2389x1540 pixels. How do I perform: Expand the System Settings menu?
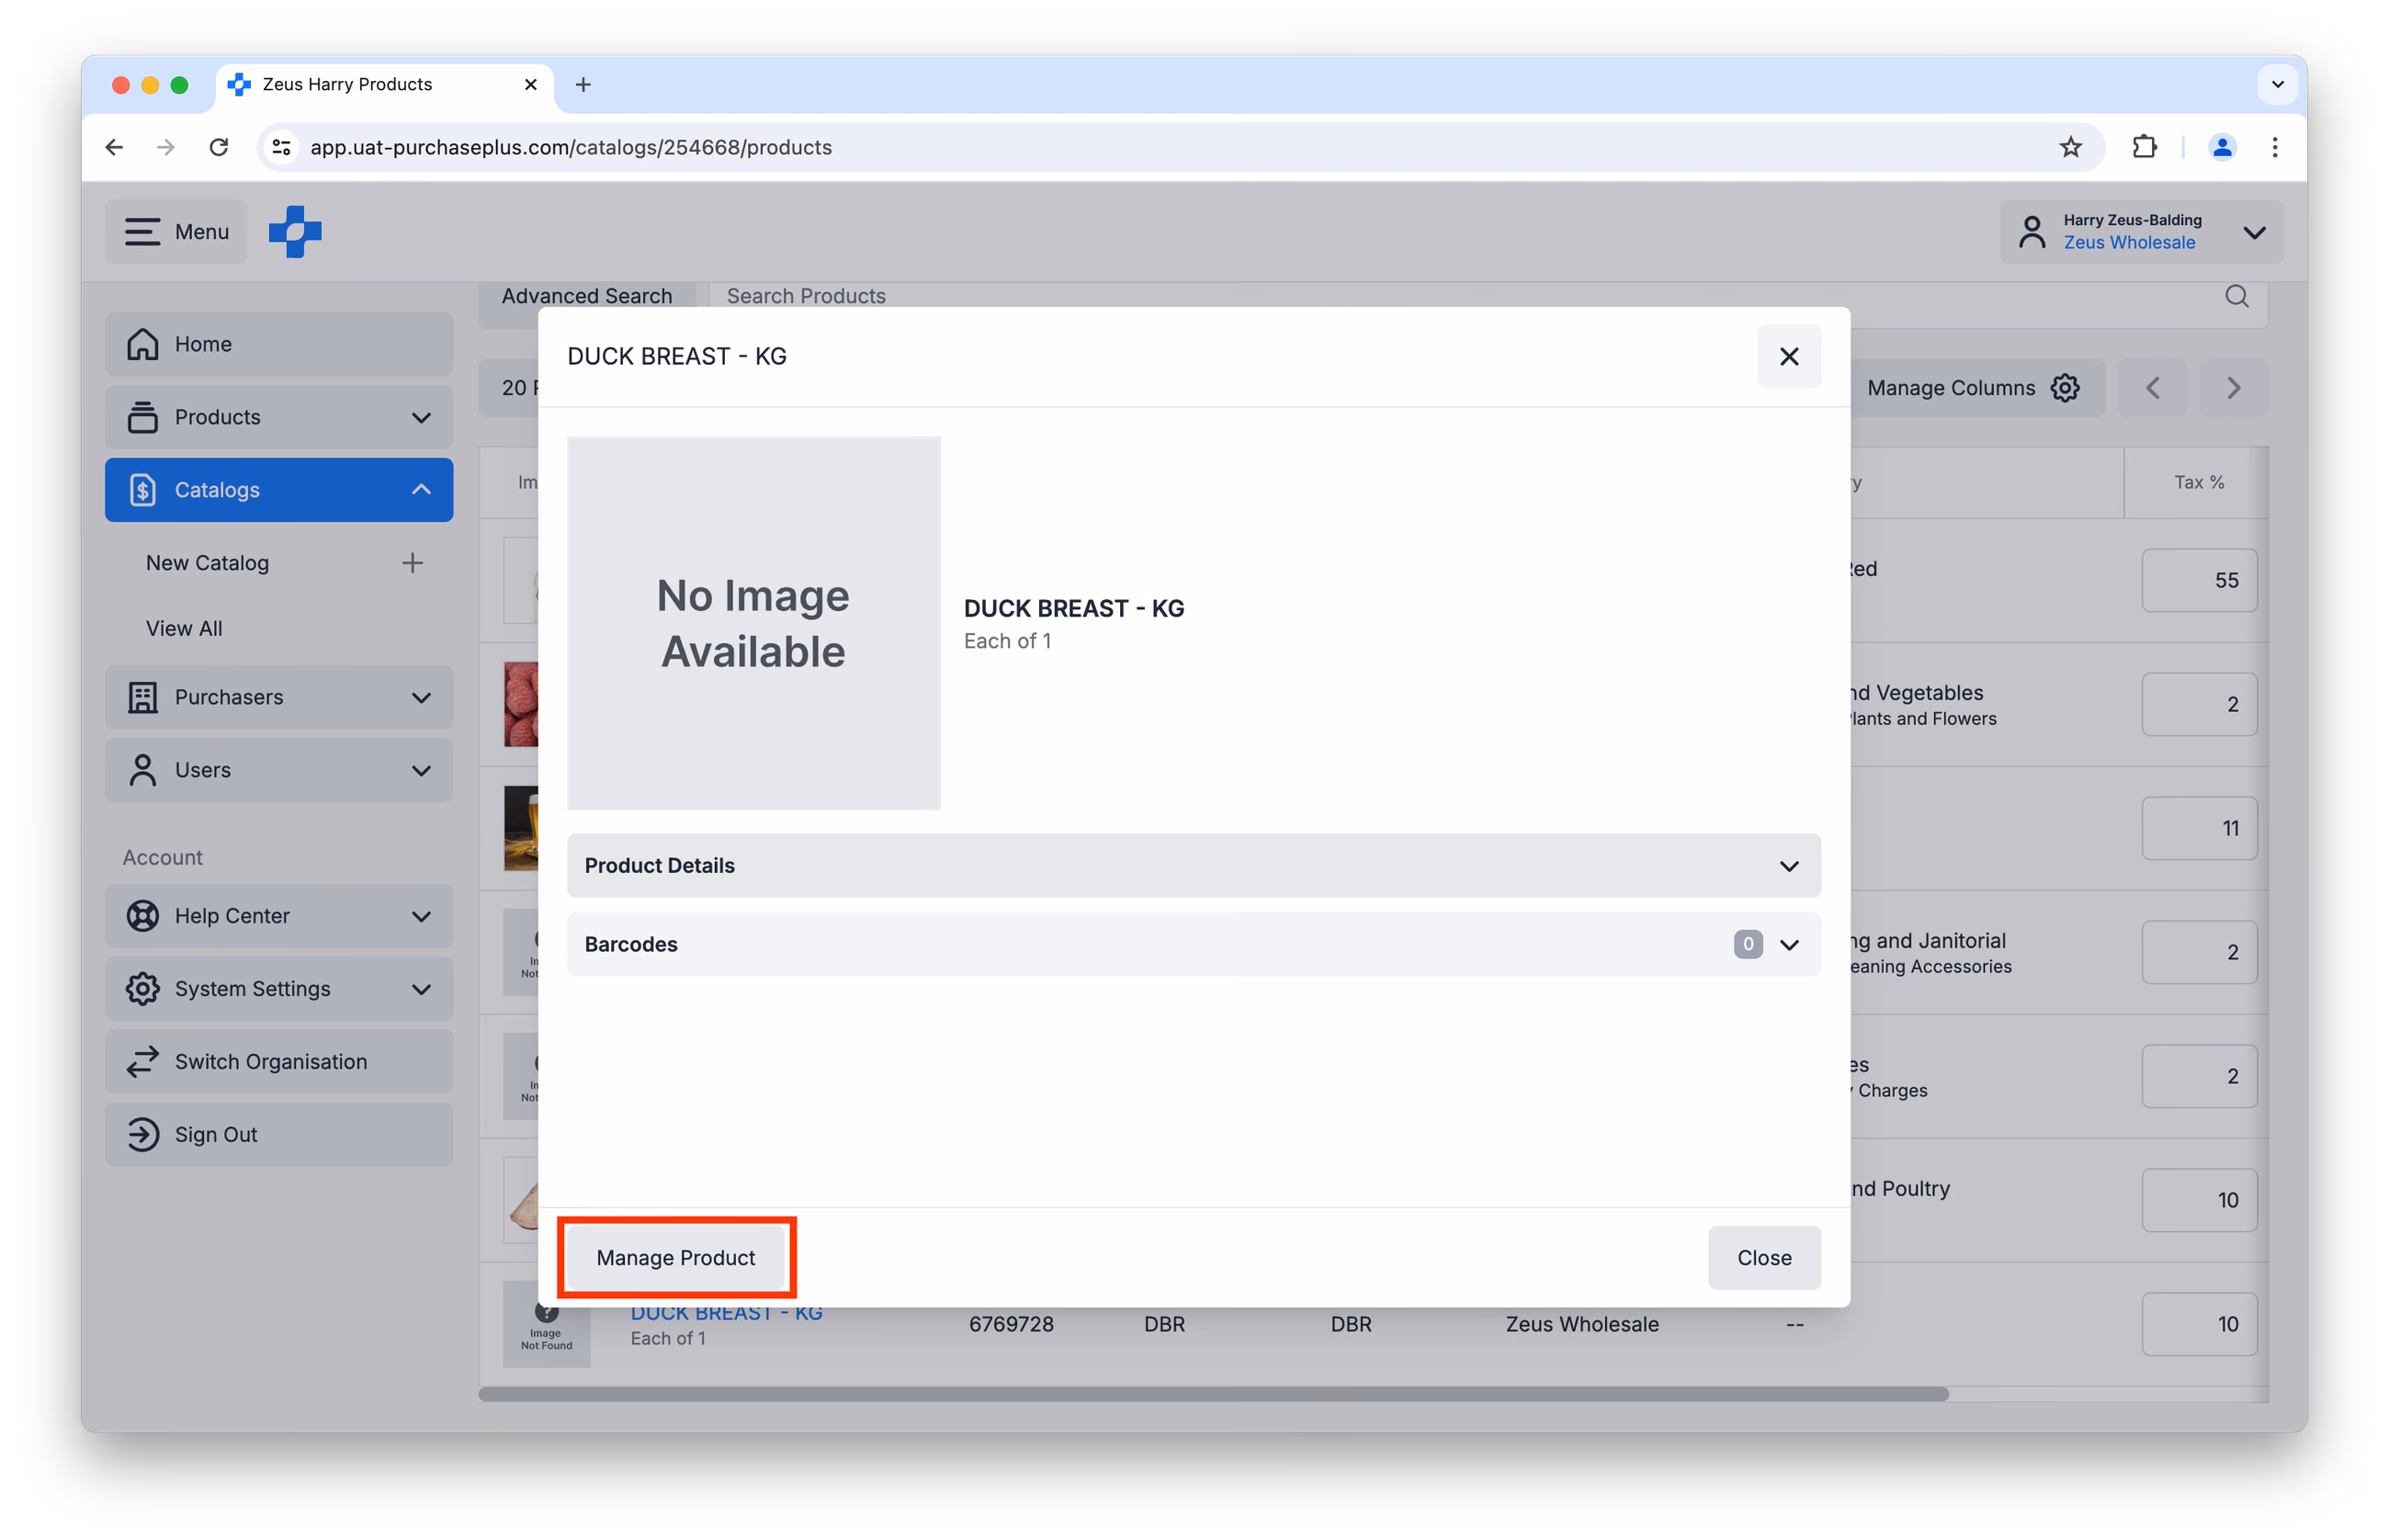click(279, 989)
